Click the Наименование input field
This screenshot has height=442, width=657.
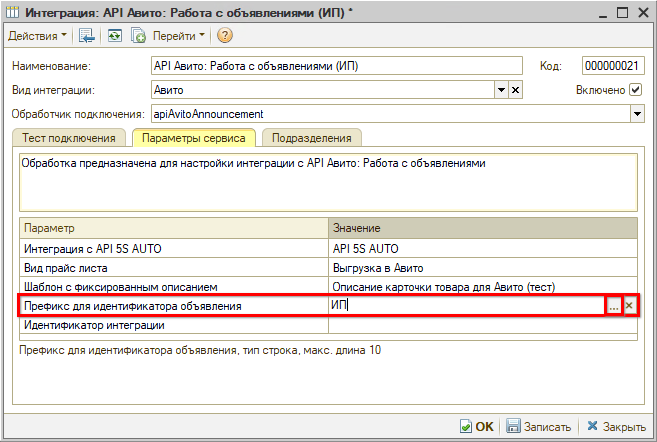pos(336,66)
